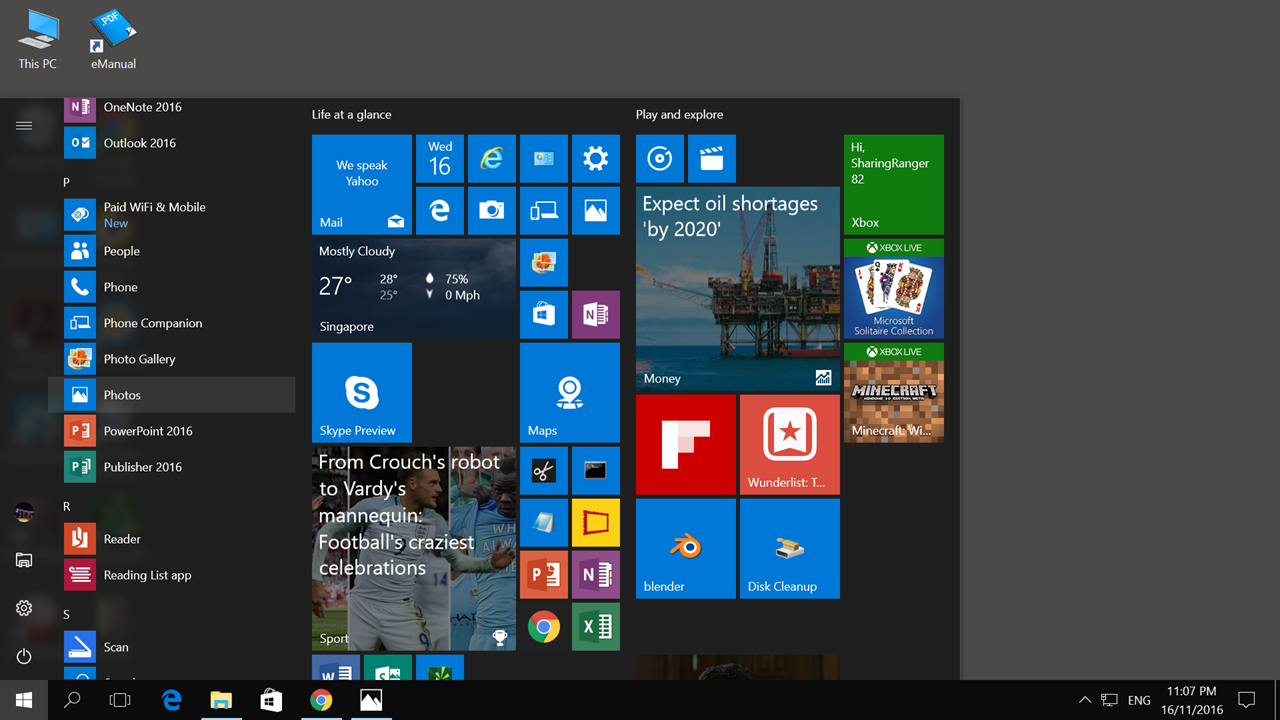Select Photos in the app list

(x=172, y=395)
